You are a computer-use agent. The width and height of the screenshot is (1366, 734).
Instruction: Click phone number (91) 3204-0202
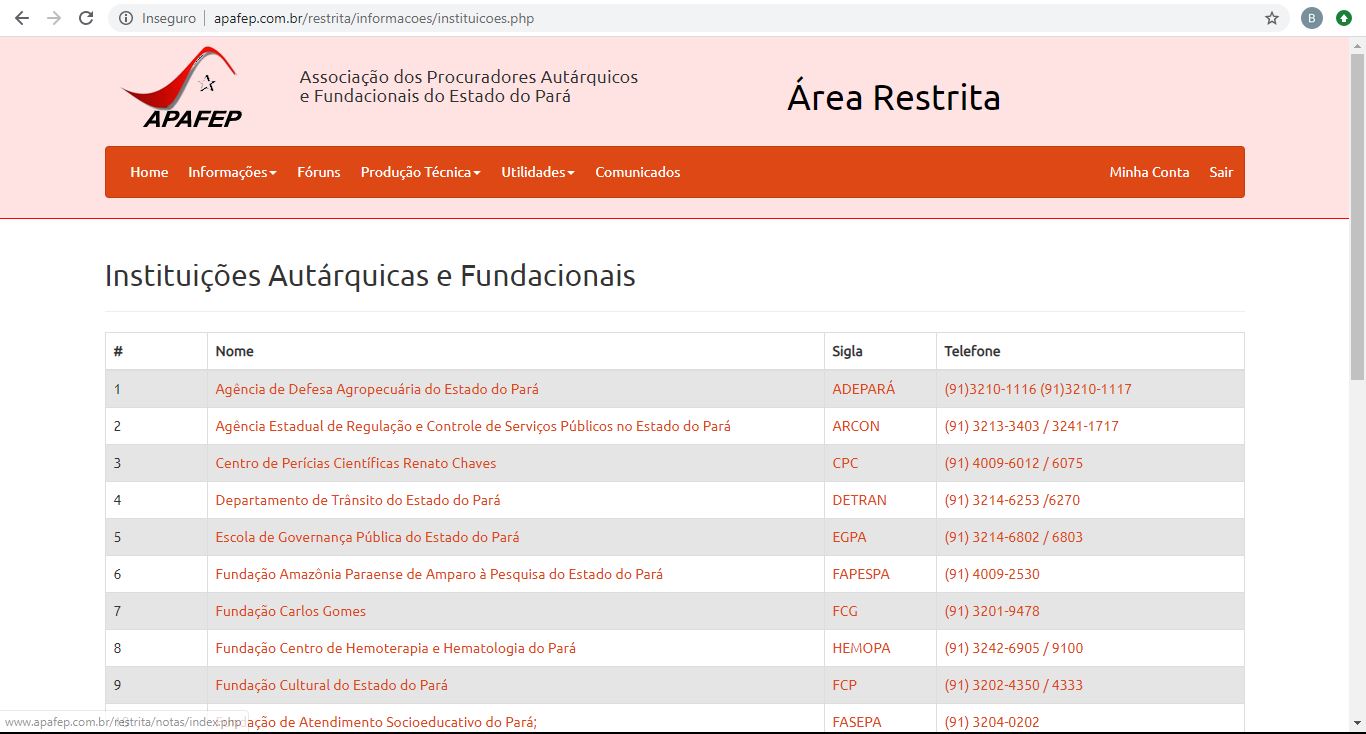click(992, 722)
